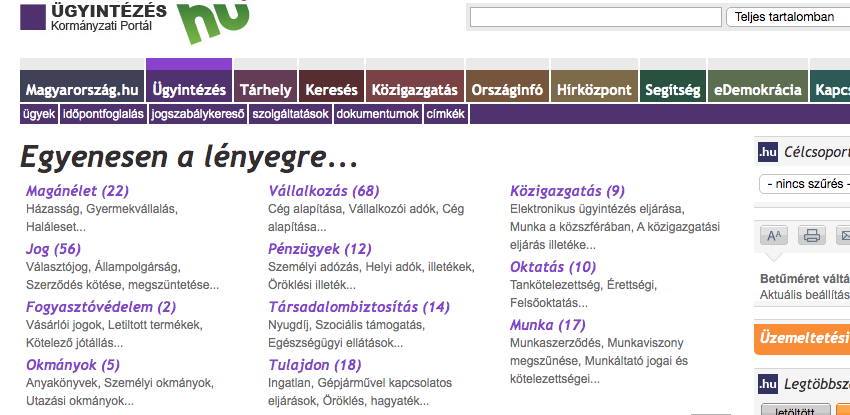This screenshot has width=850, height=415.
Task: Click the search input field
Action: (x=596, y=17)
